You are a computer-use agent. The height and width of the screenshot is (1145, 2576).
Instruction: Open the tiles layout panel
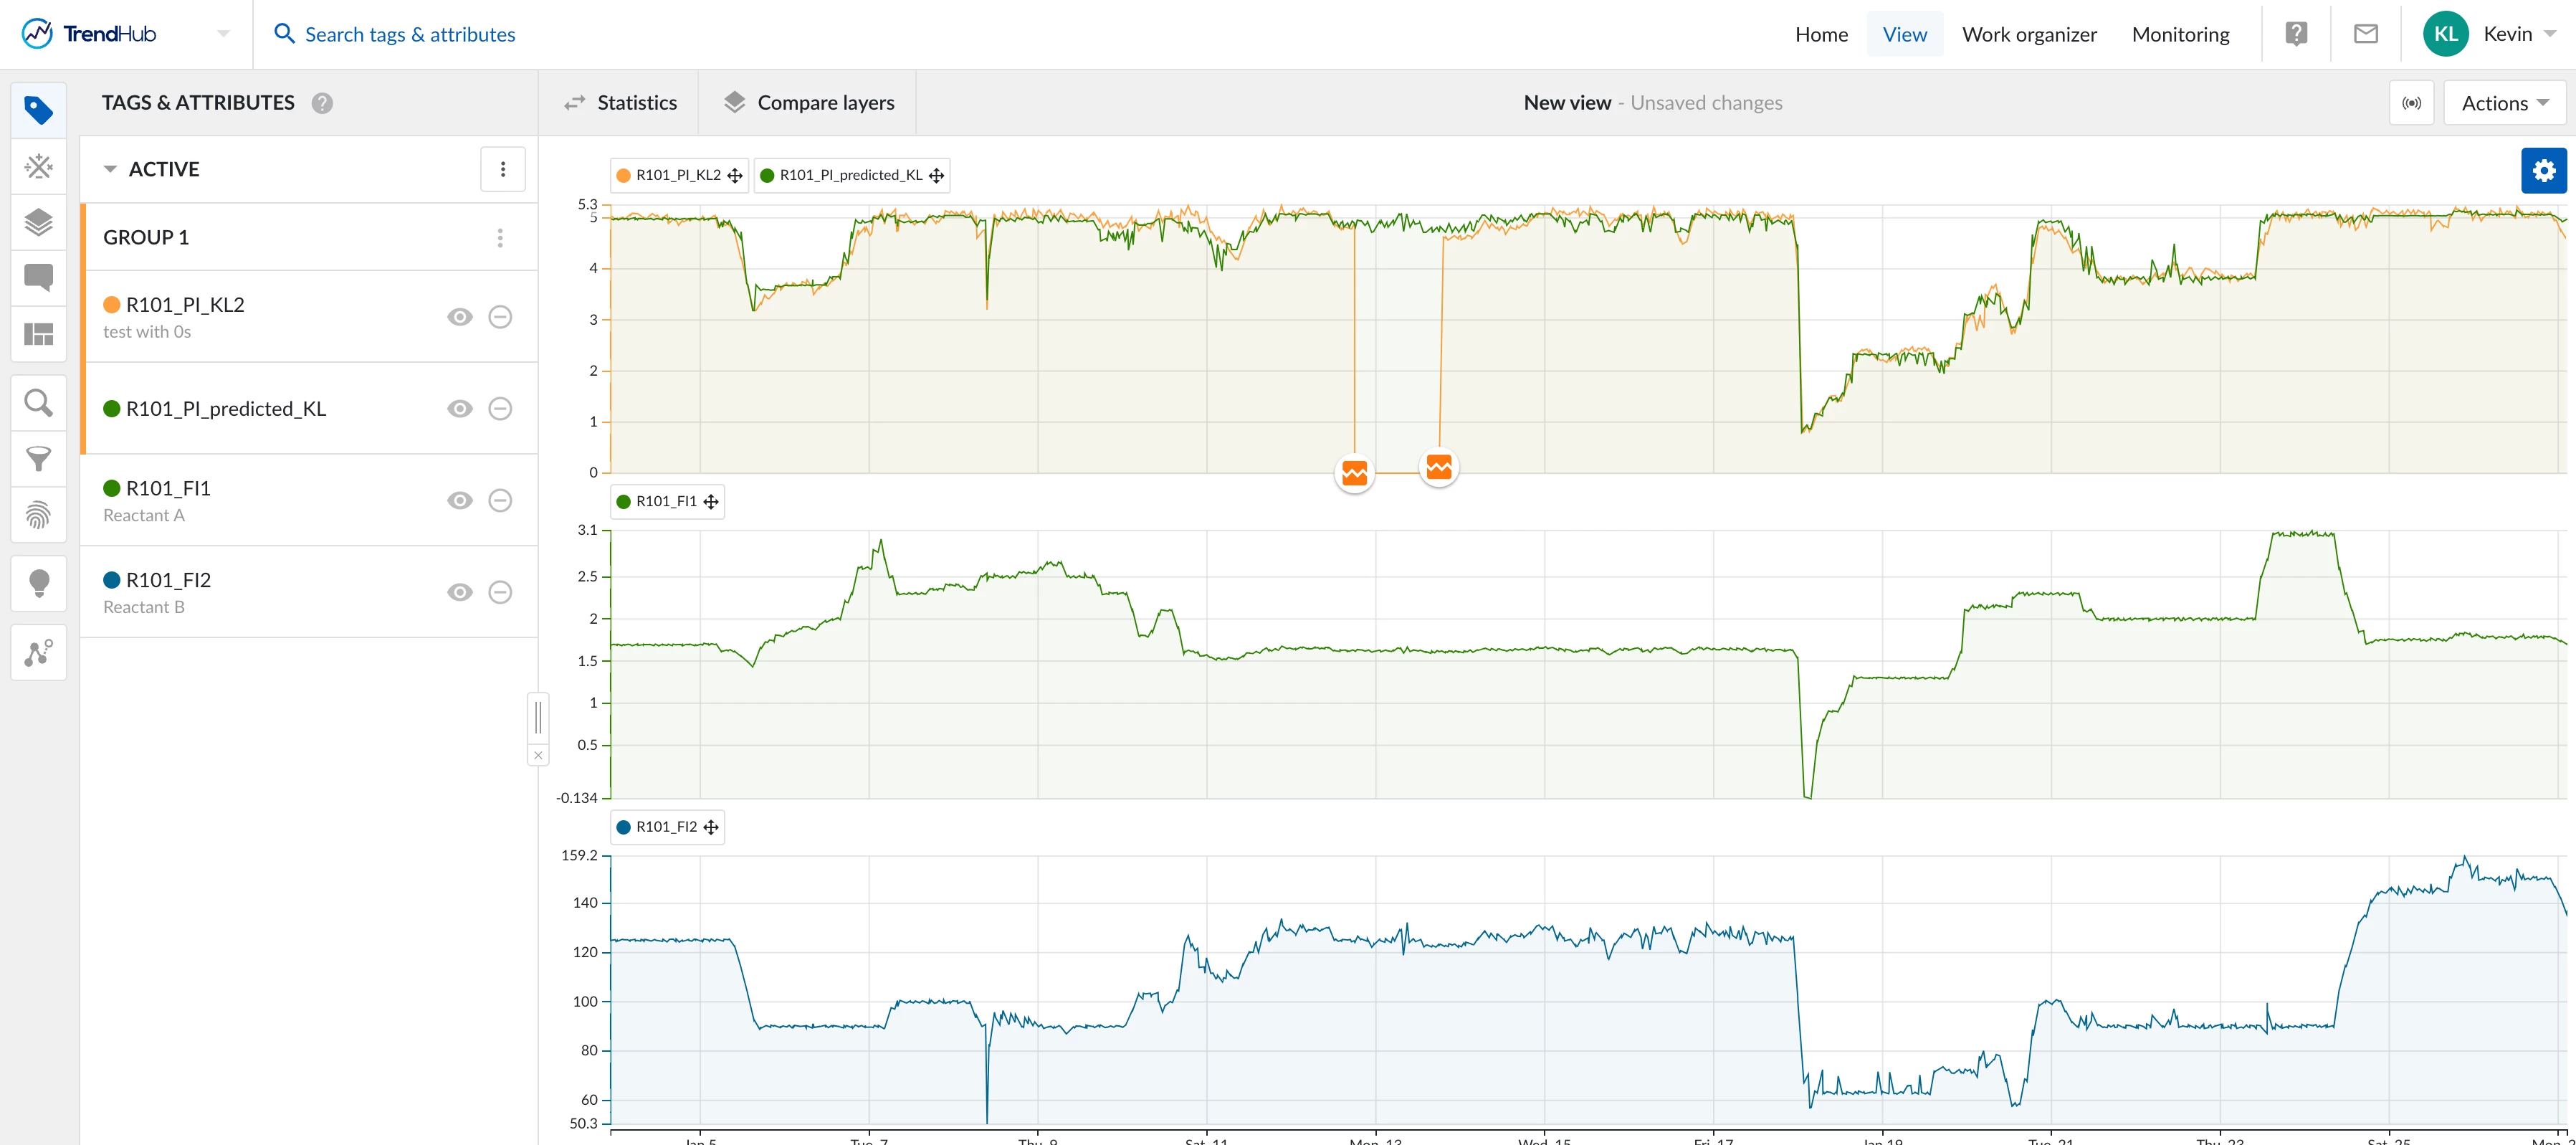(38, 334)
